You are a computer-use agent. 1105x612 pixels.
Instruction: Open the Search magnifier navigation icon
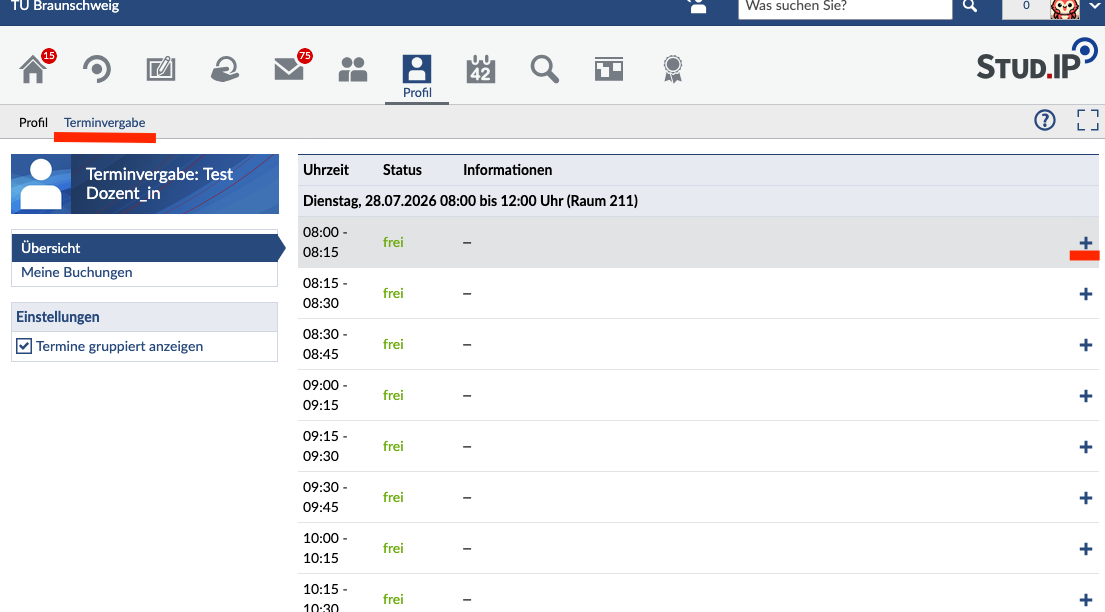(545, 69)
